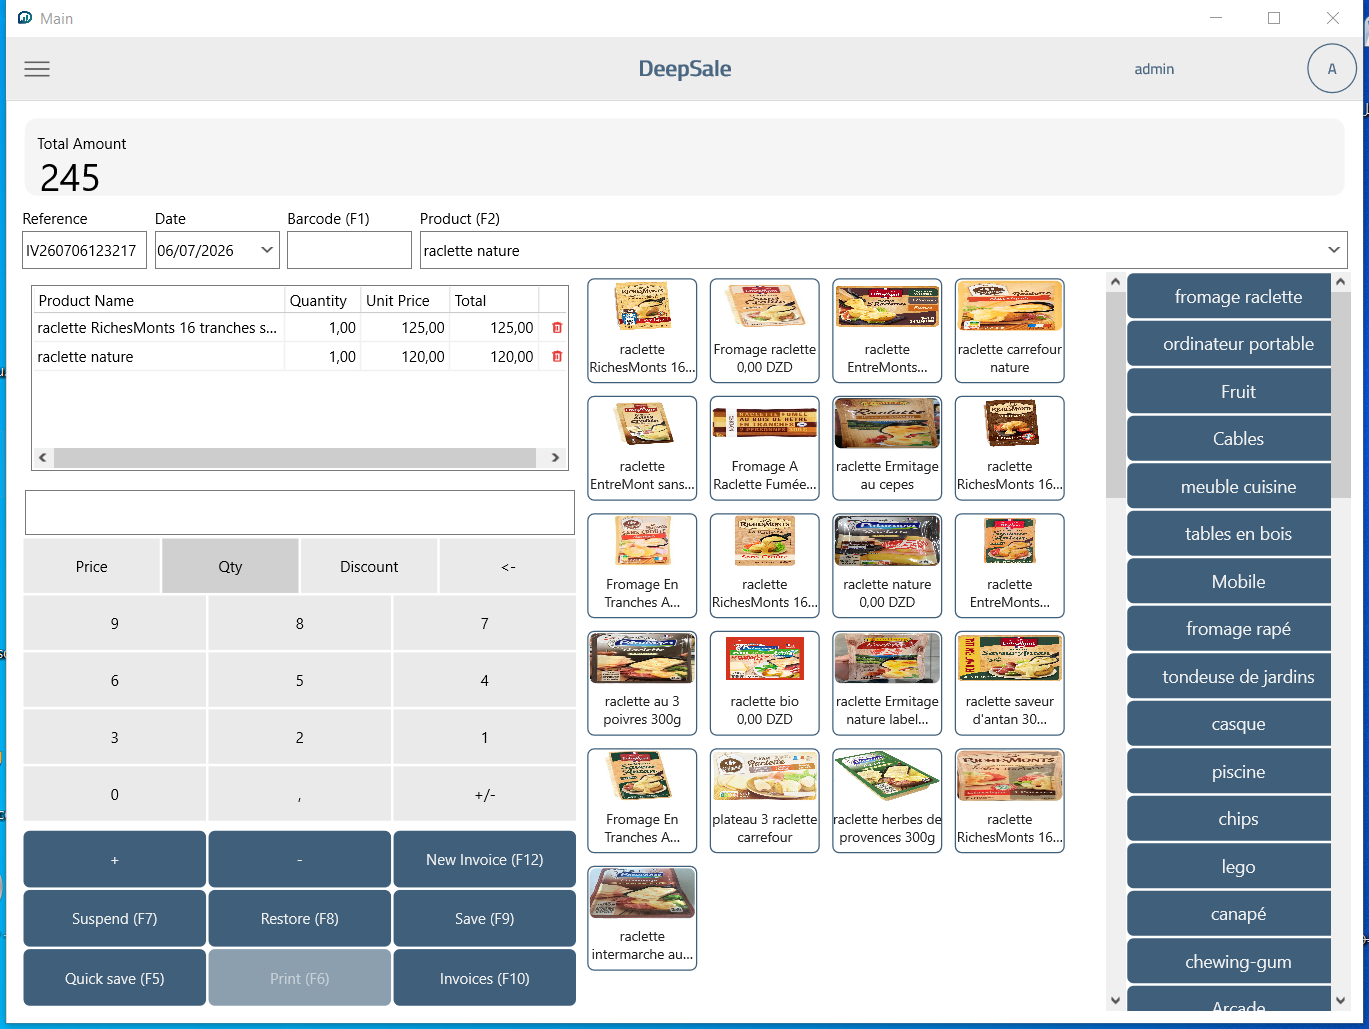Remove the raclette nature row with trash icon
The image size is (1369, 1029).
[557, 357]
